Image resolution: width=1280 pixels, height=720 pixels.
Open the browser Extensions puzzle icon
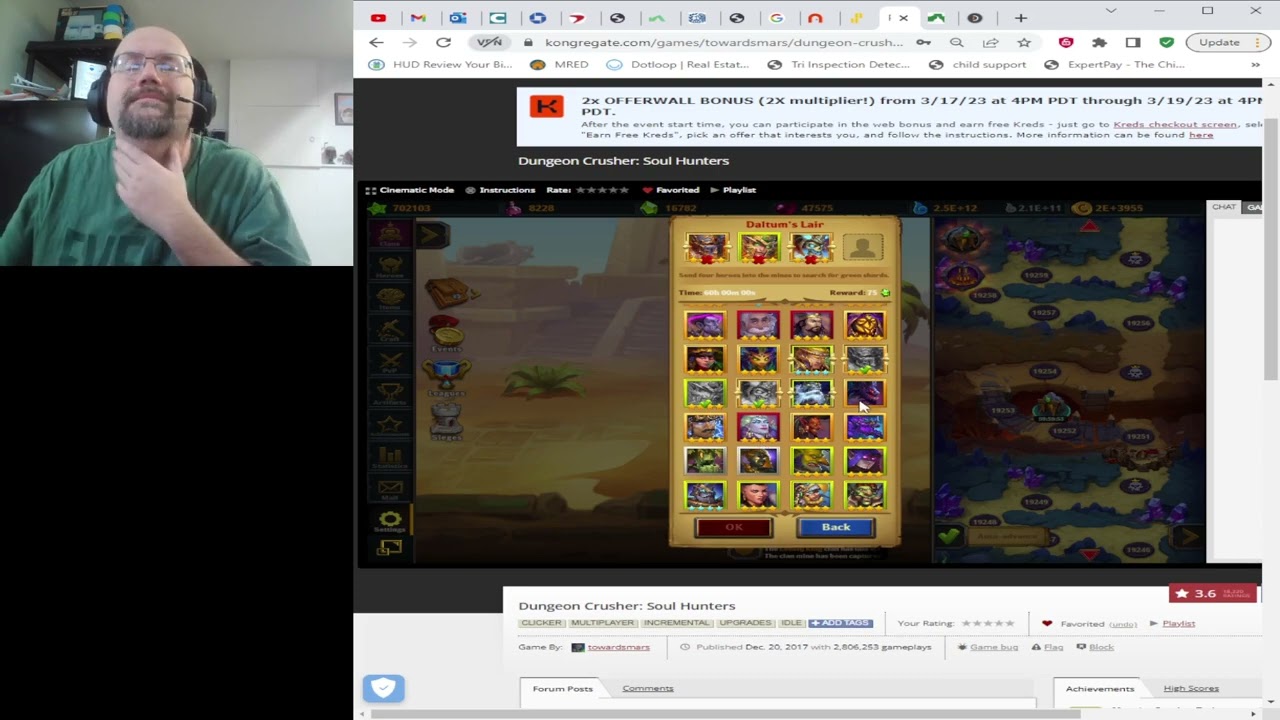1099,43
